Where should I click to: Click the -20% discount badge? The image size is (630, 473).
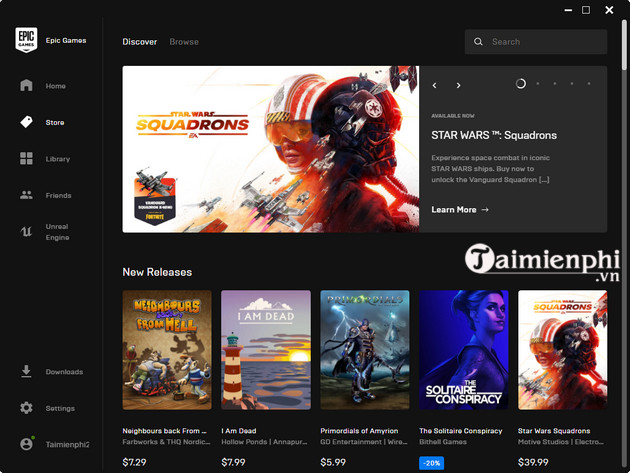[x=432, y=463]
